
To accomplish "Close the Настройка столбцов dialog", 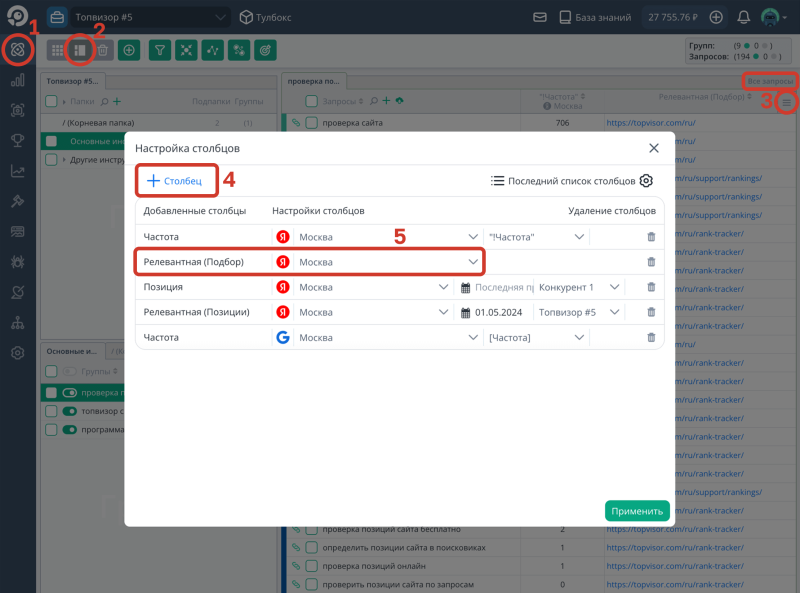I will pos(654,148).
